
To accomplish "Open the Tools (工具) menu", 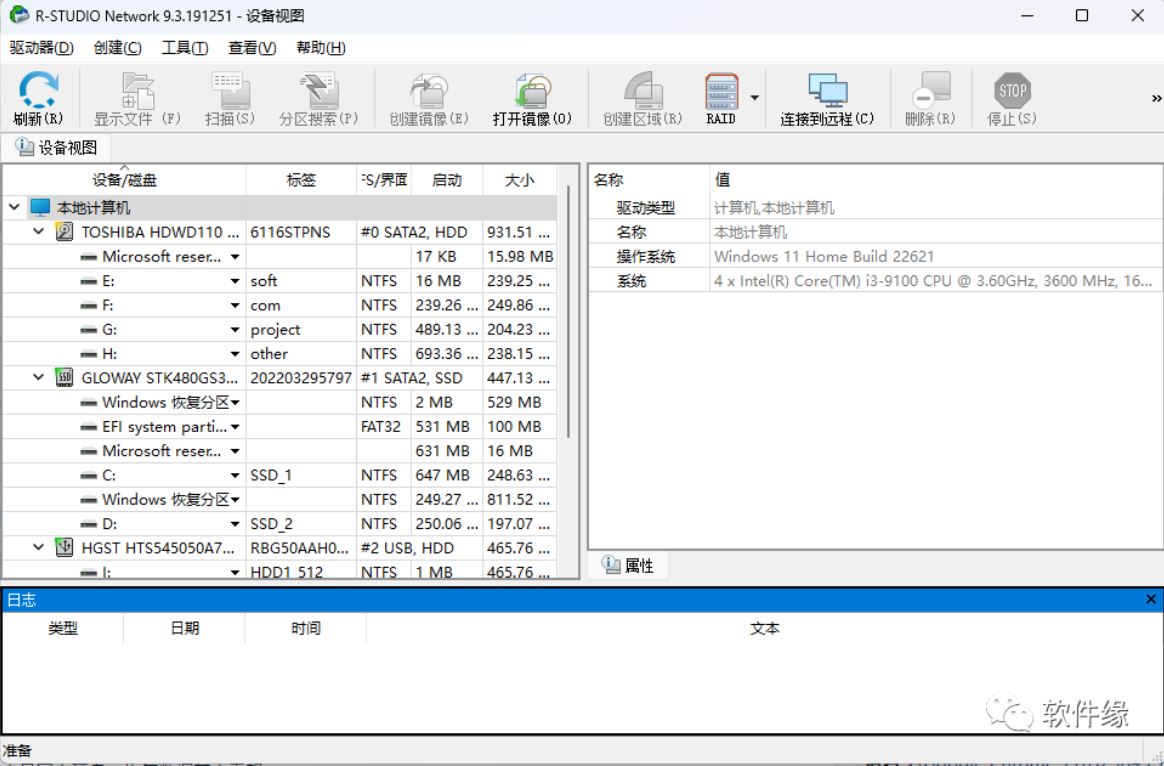I will point(185,48).
